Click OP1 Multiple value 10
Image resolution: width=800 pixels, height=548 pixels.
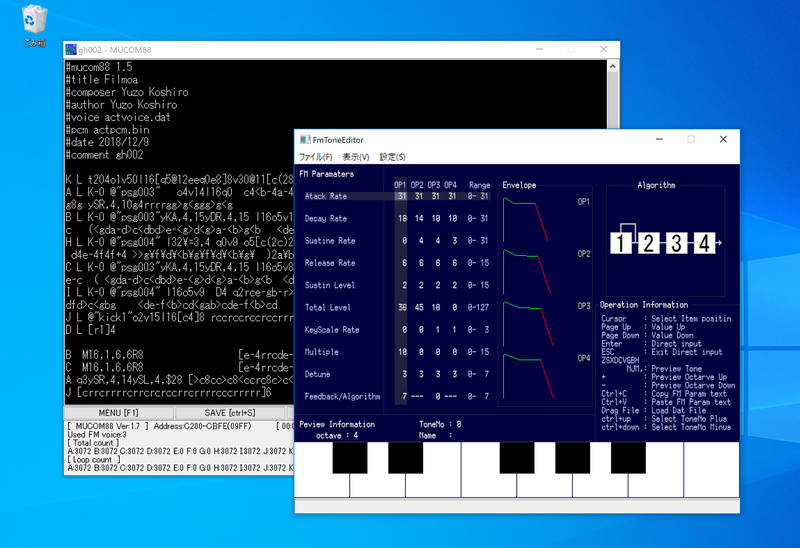coord(402,352)
